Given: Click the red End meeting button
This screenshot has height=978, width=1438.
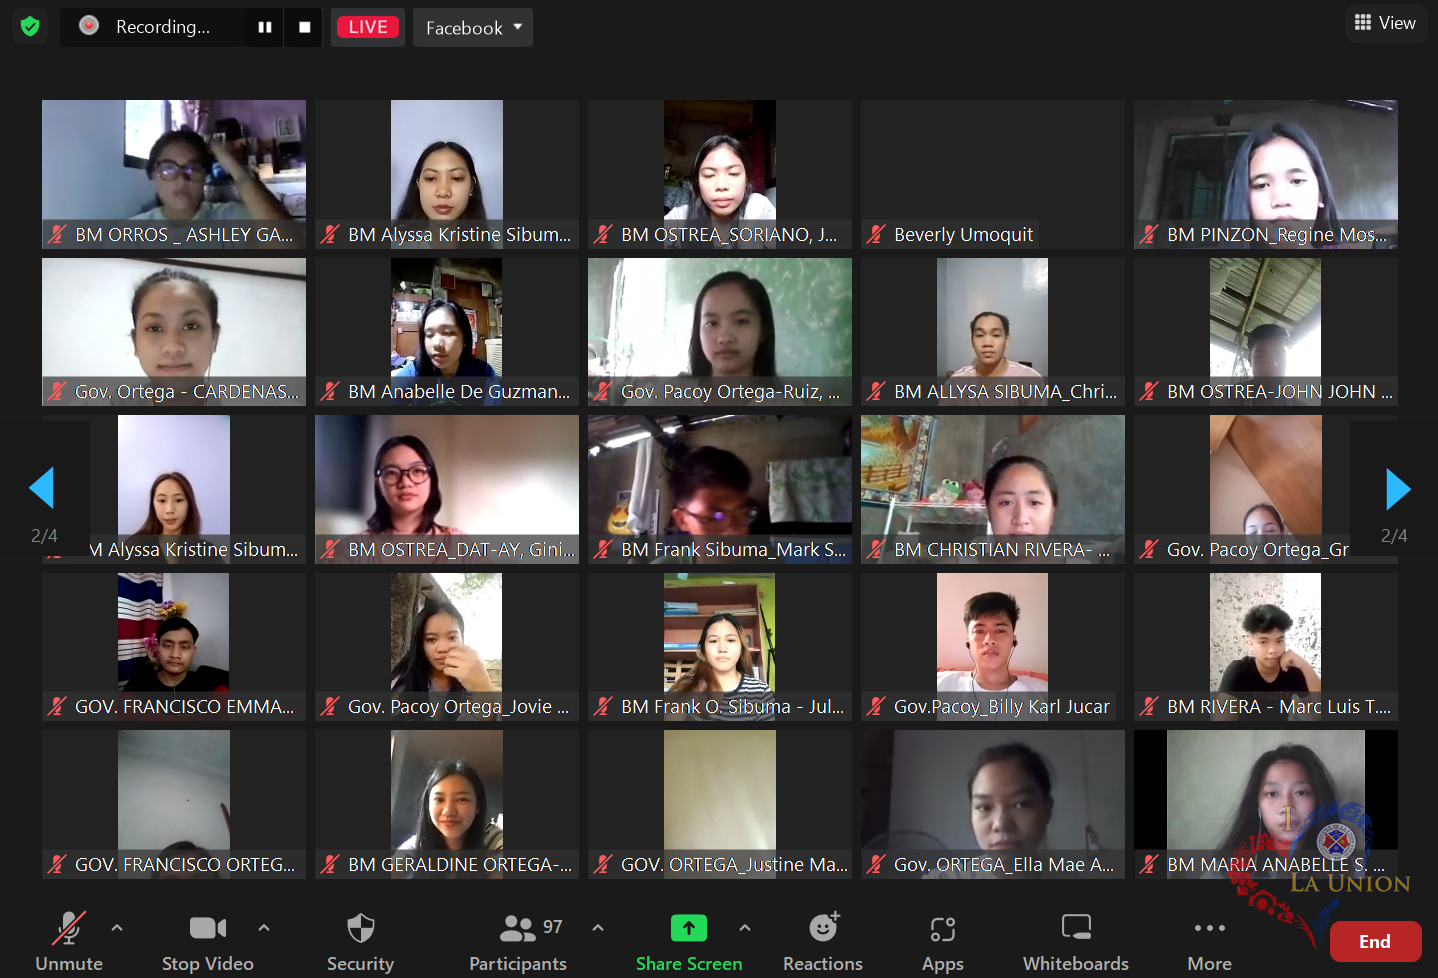Looking at the screenshot, I should pos(1375,941).
